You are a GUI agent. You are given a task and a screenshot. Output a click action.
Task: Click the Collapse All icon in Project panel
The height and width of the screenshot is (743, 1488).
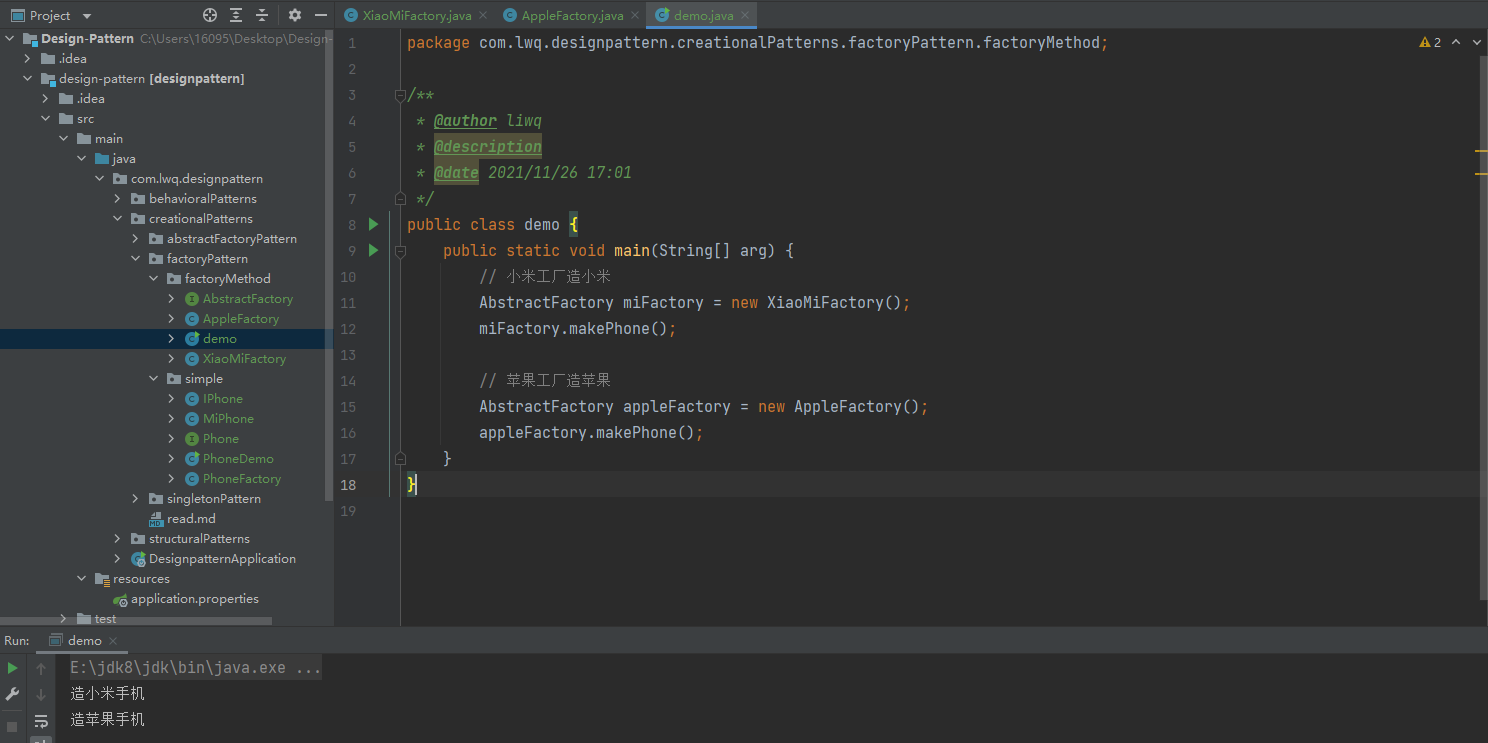pyautogui.click(x=262, y=15)
